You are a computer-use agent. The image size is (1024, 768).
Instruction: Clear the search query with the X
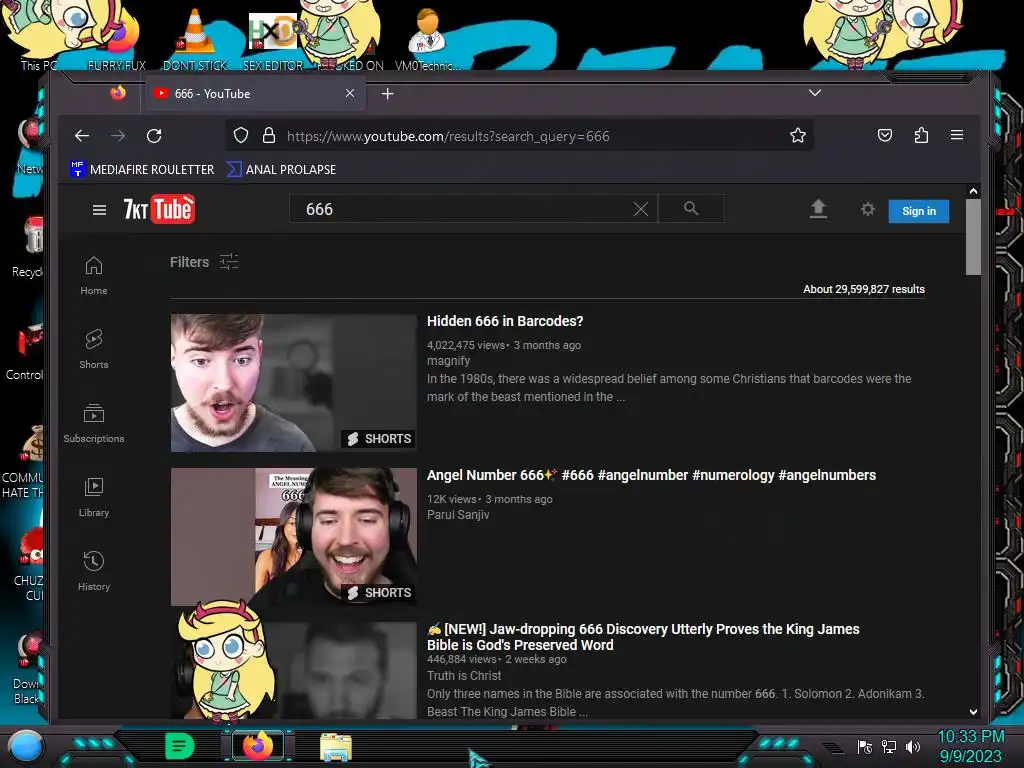point(641,209)
